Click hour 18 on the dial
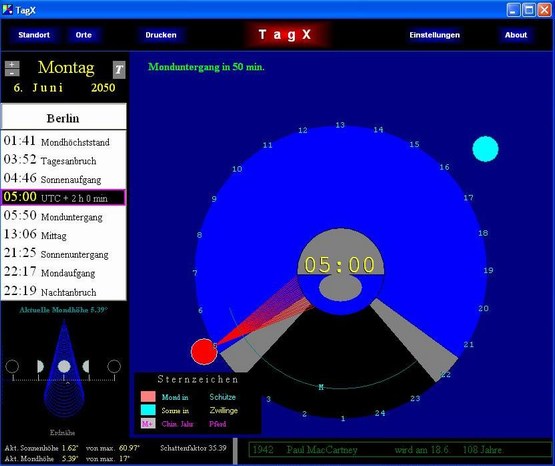 coord(483,233)
